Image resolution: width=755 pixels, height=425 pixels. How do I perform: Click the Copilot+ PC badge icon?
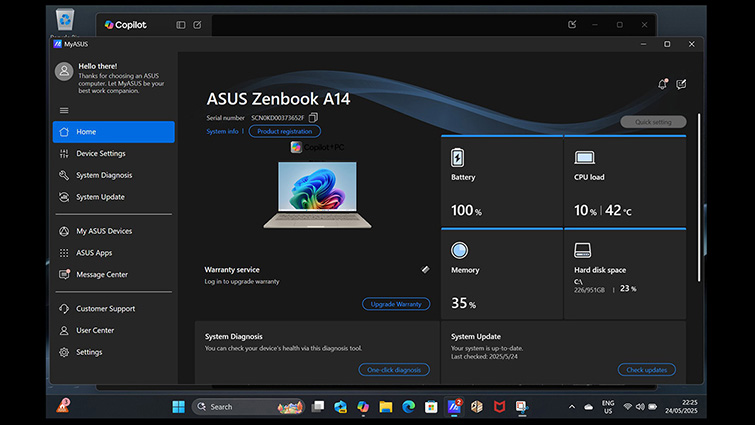pyautogui.click(x=296, y=147)
